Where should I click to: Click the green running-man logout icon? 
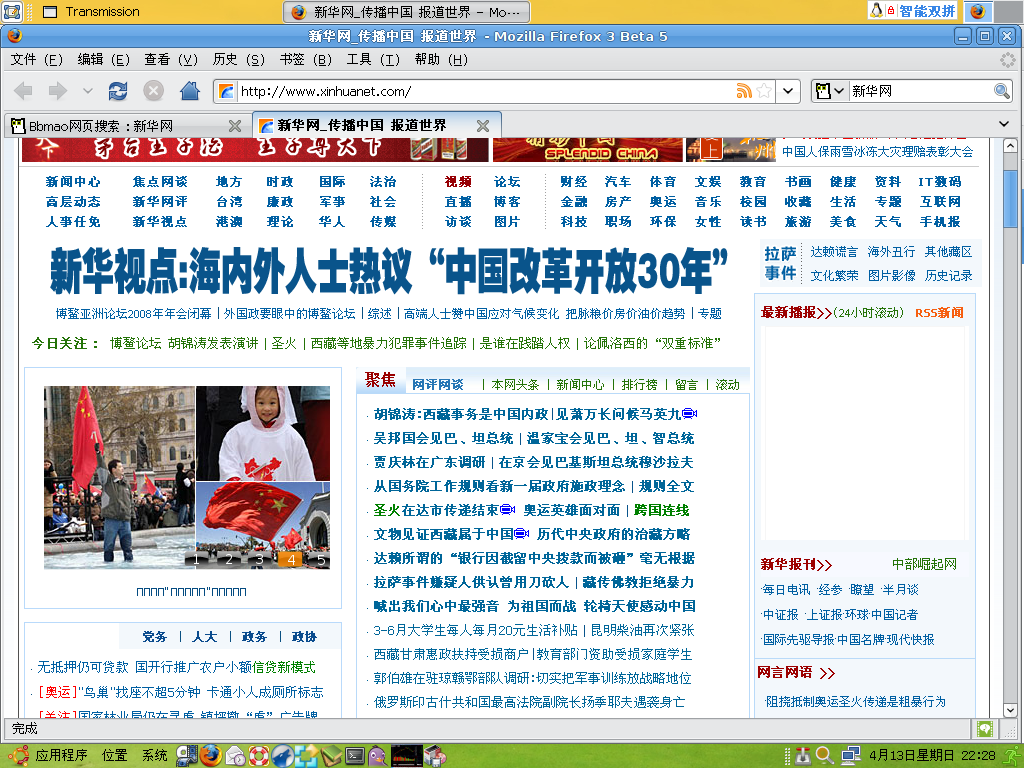(x=1013, y=756)
